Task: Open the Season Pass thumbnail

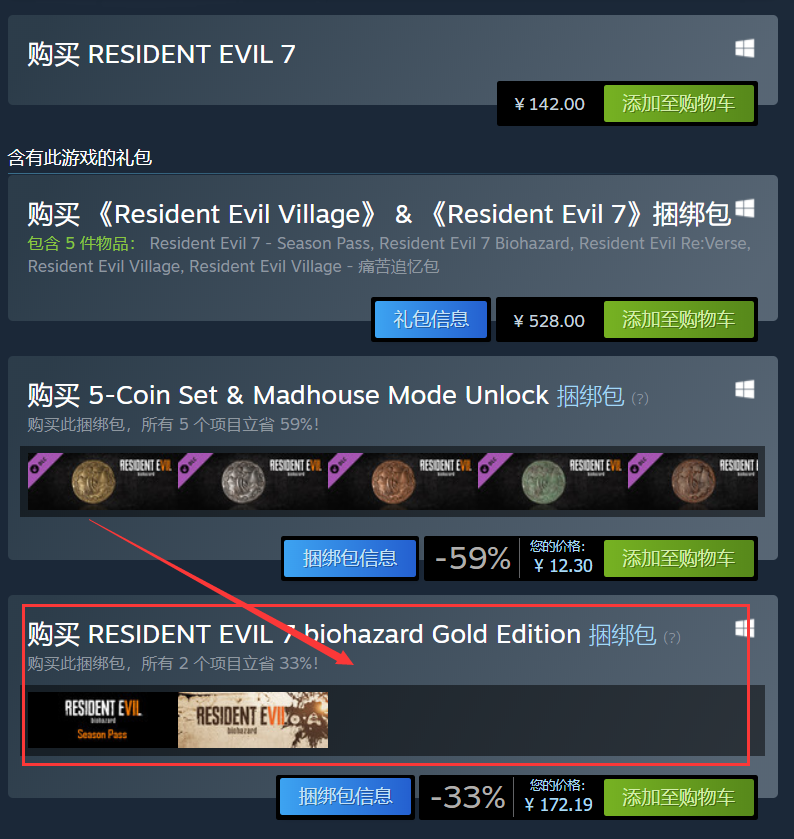Action: tap(103, 720)
